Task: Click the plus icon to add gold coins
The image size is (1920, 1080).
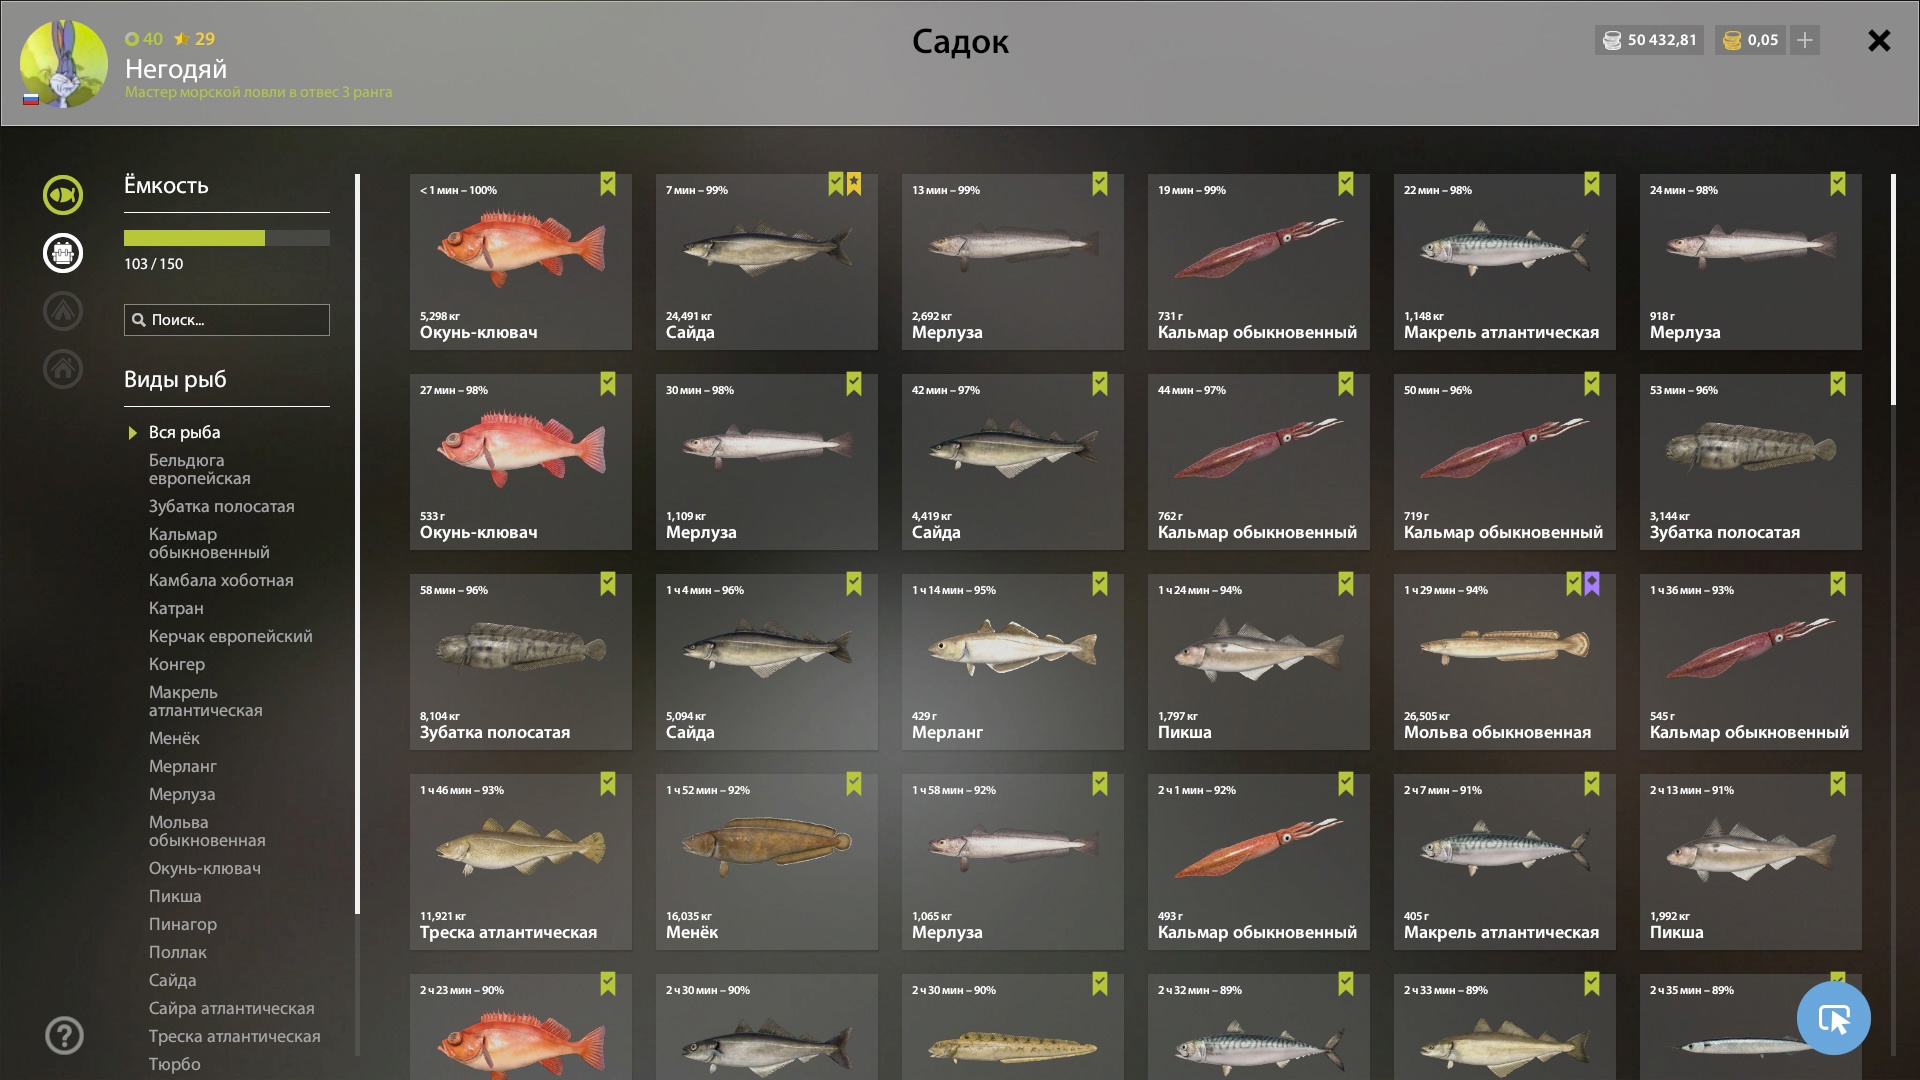Action: [x=1805, y=40]
